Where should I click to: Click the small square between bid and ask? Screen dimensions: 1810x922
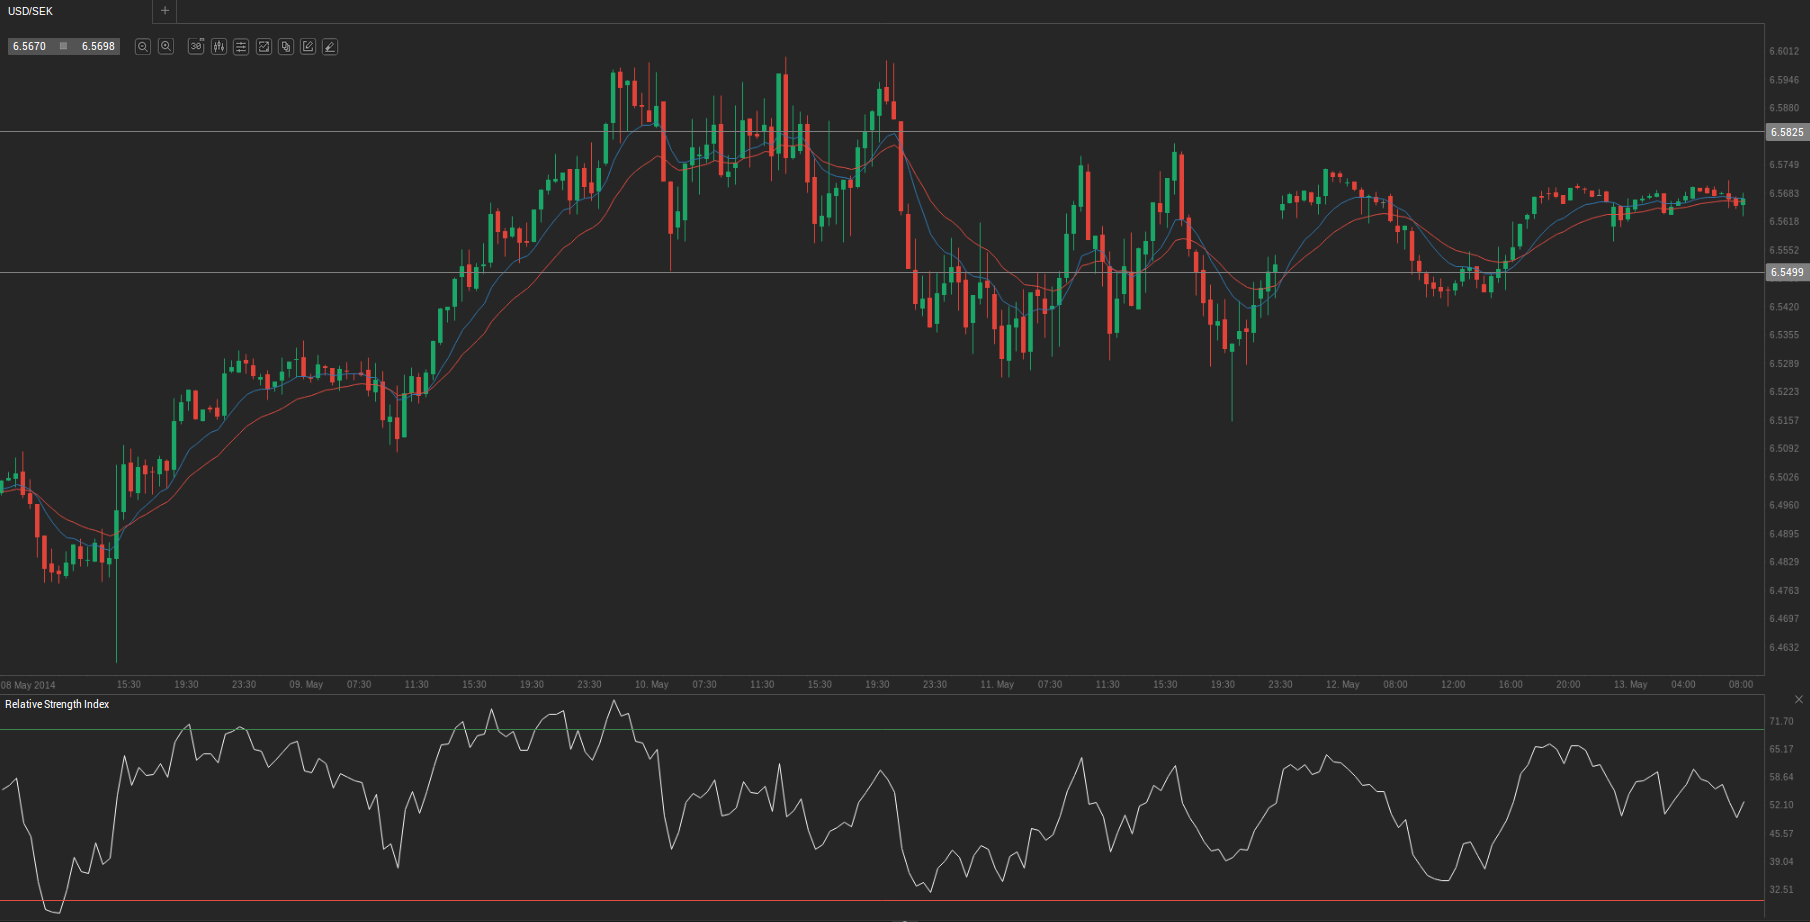click(64, 47)
